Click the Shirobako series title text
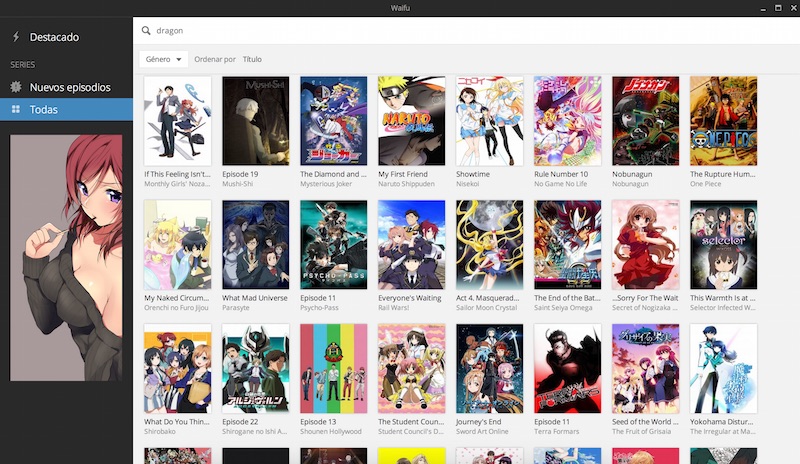The height and width of the screenshot is (464, 800). click(x=163, y=432)
